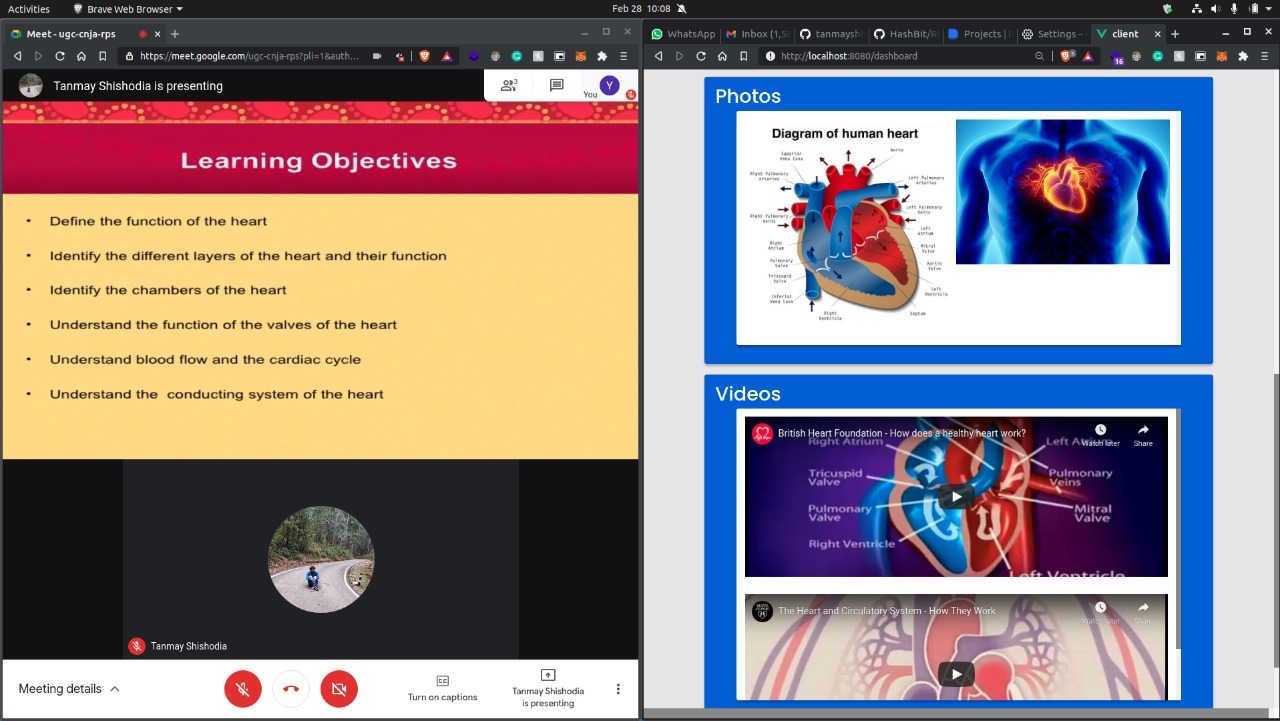Open Grammarly extension in Meet window
The image size is (1280, 721).
[517, 56]
